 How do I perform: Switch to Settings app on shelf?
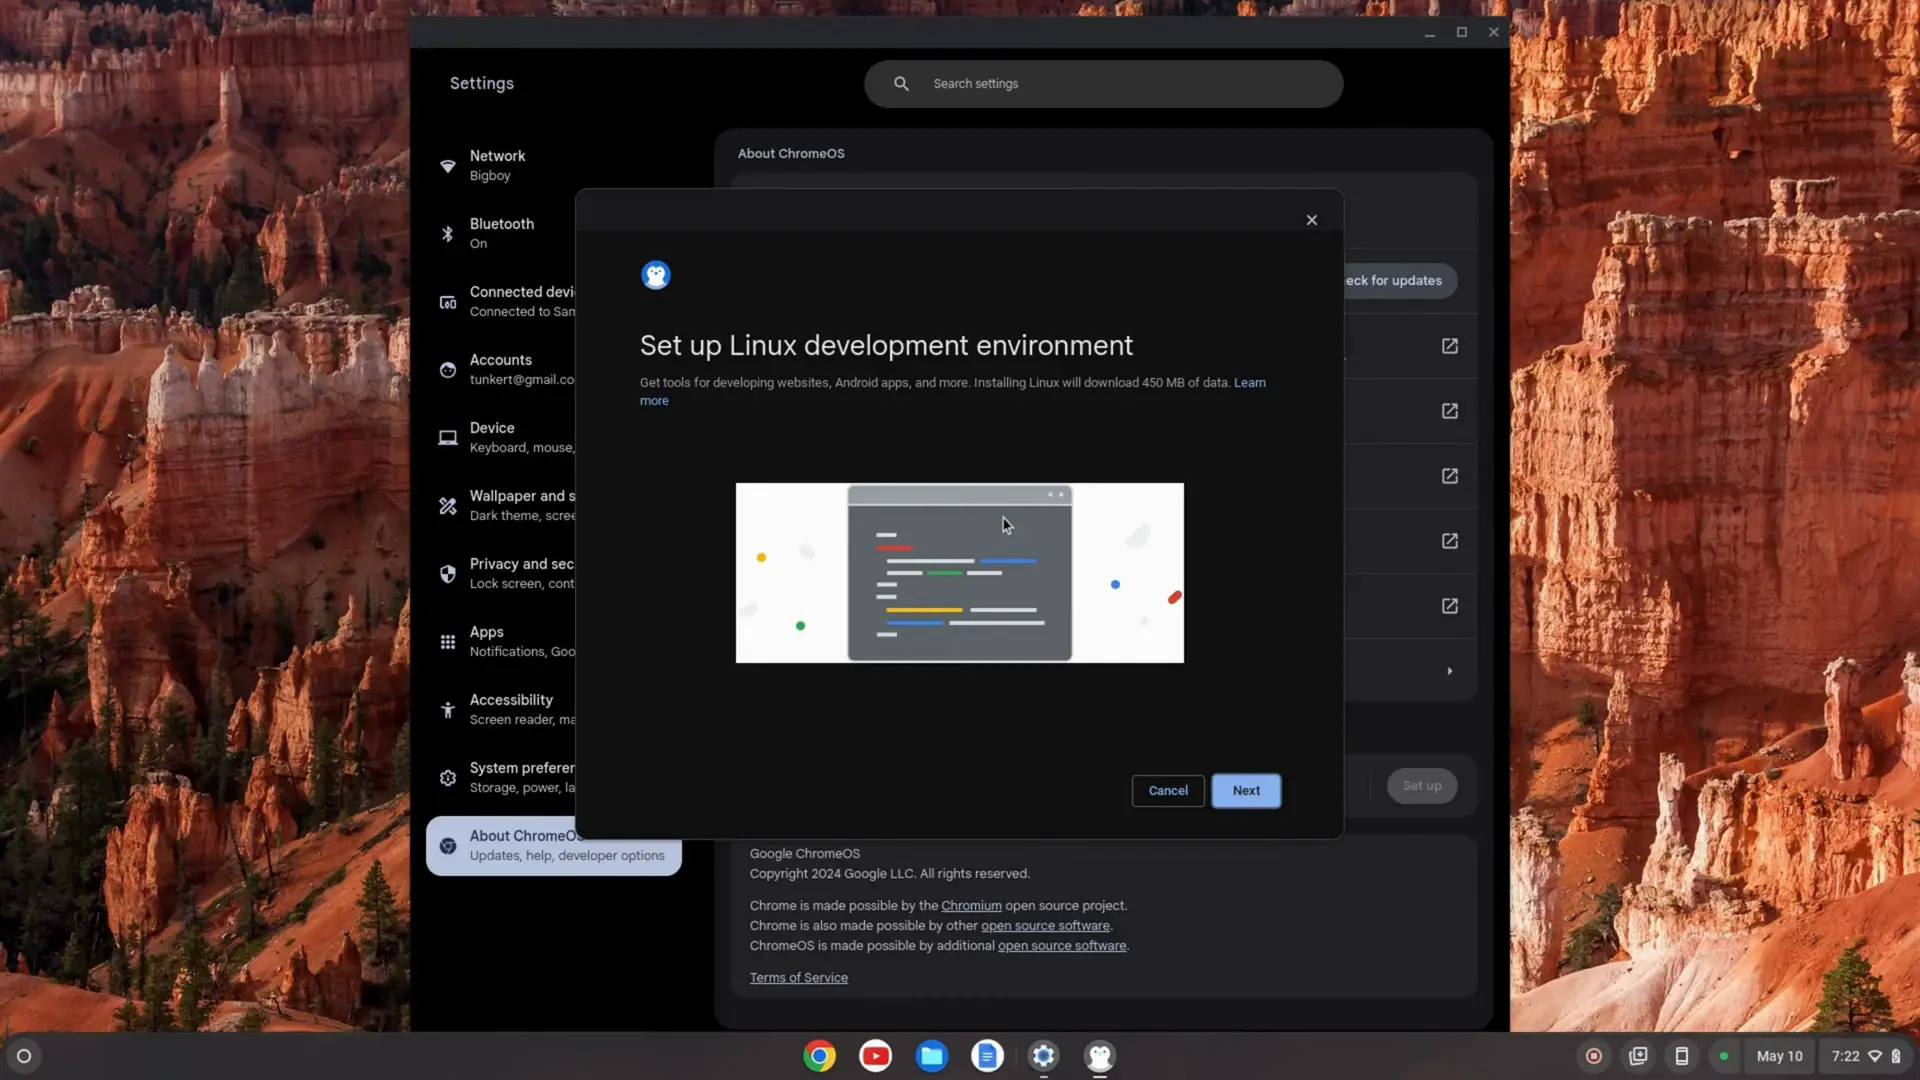1044,1056
